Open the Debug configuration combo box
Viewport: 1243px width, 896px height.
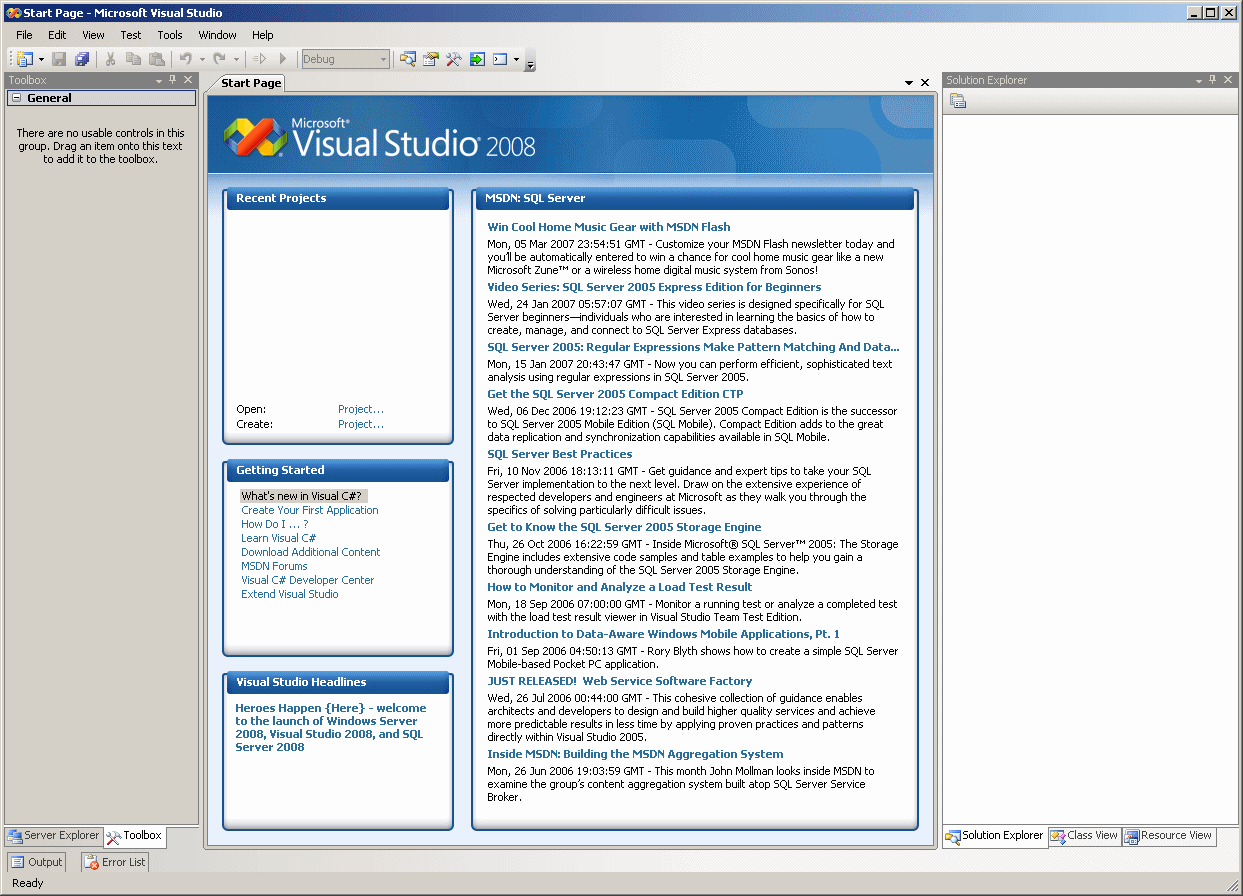tap(345, 59)
